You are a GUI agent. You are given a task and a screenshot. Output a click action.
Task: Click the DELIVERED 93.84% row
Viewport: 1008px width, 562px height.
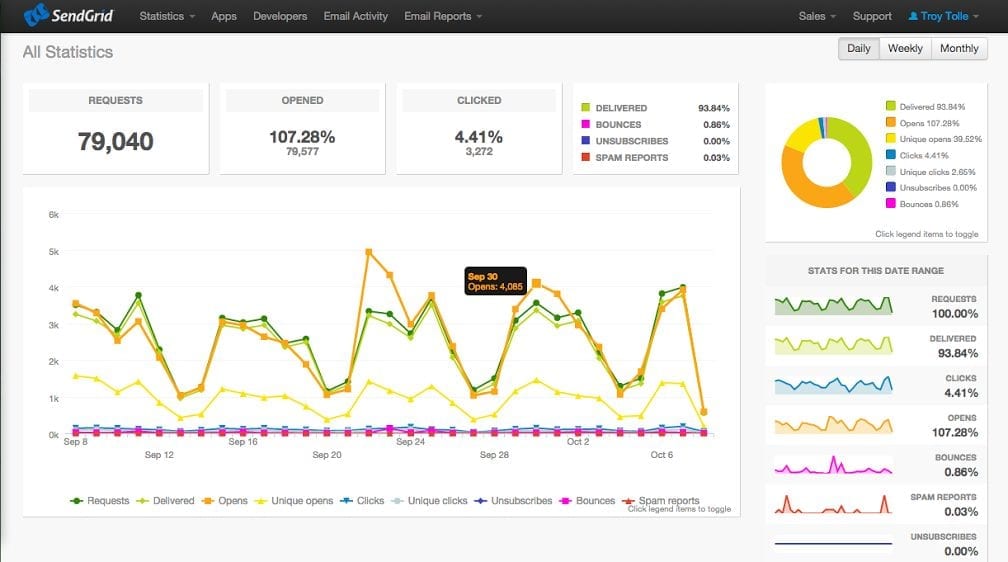point(655,108)
